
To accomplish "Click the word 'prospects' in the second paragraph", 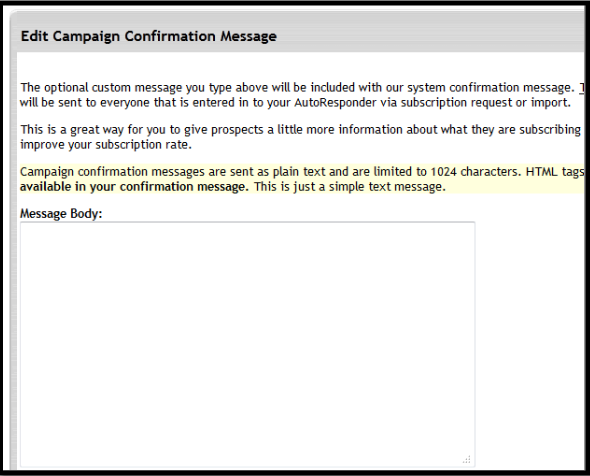I will pyautogui.click(x=237, y=130).
